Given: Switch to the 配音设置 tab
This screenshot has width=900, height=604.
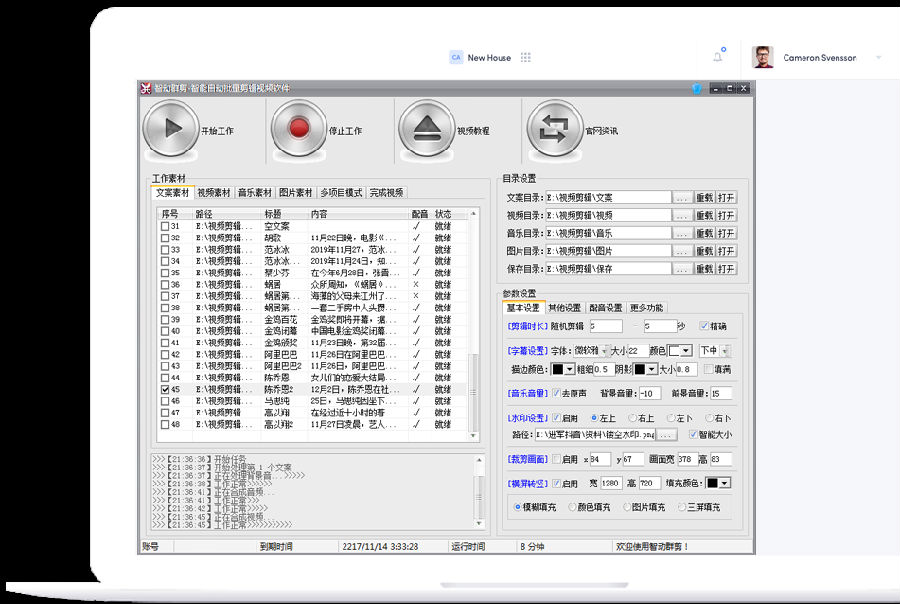Looking at the screenshot, I should click(606, 308).
